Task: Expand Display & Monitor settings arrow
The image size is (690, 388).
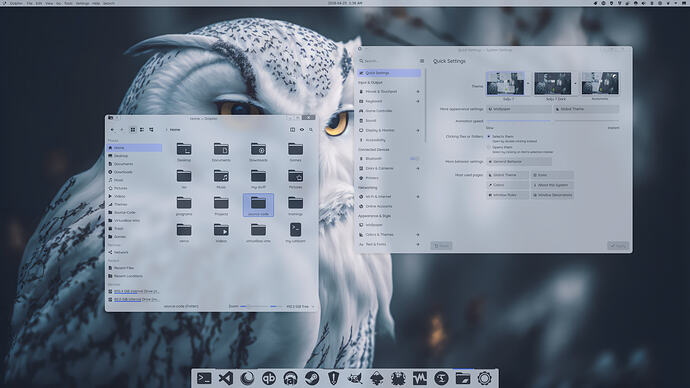Action: tap(418, 130)
